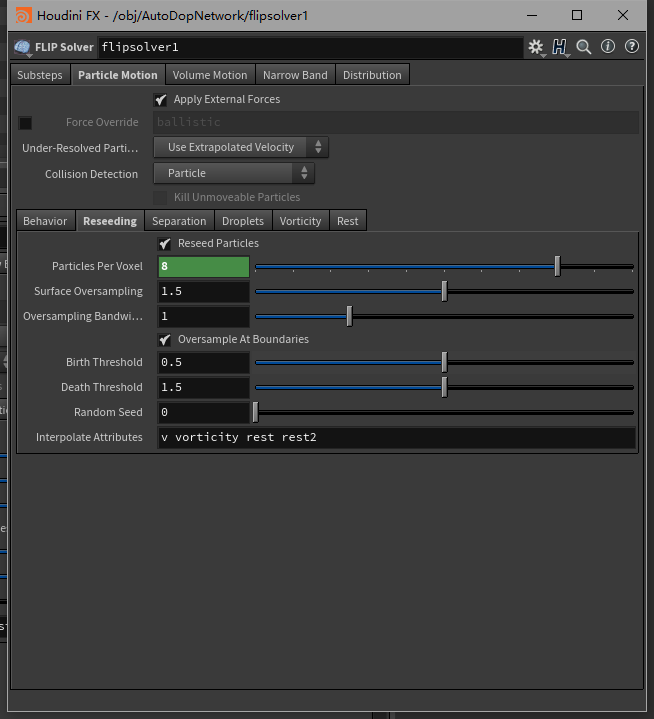This screenshot has width=654, height=719.
Task: Click the Interpolate Attributes label
Action: [89, 437]
